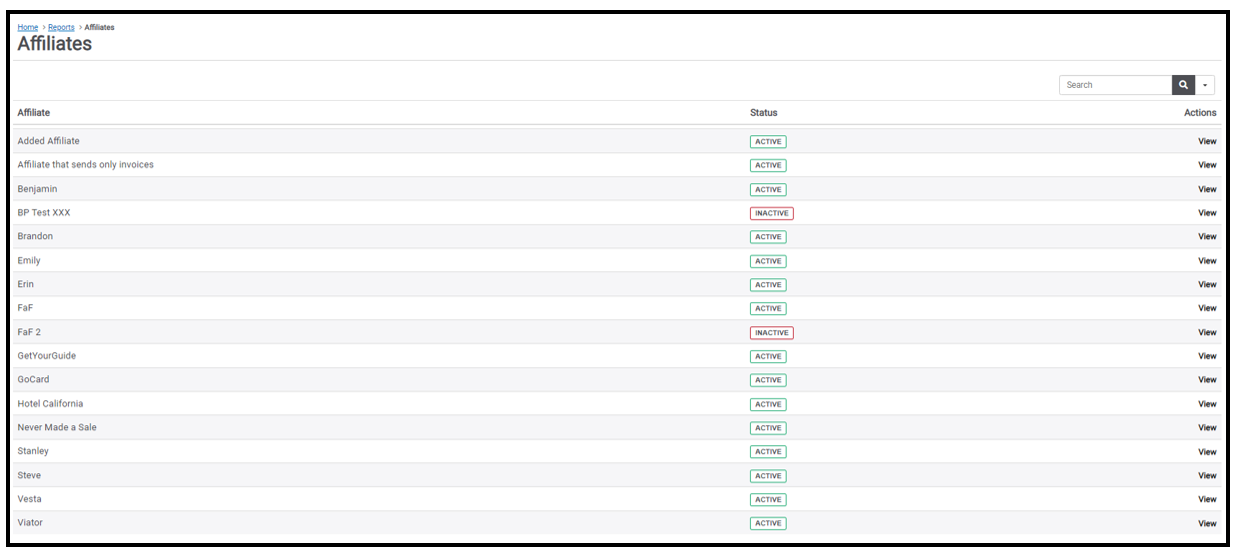Select the Erin affiliate name
The image size is (1236, 556).
(26, 285)
